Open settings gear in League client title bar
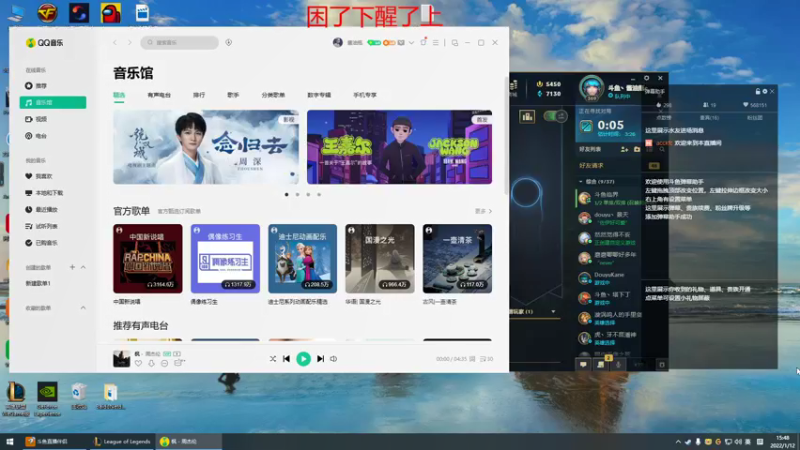 pyautogui.click(x=646, y=78)
